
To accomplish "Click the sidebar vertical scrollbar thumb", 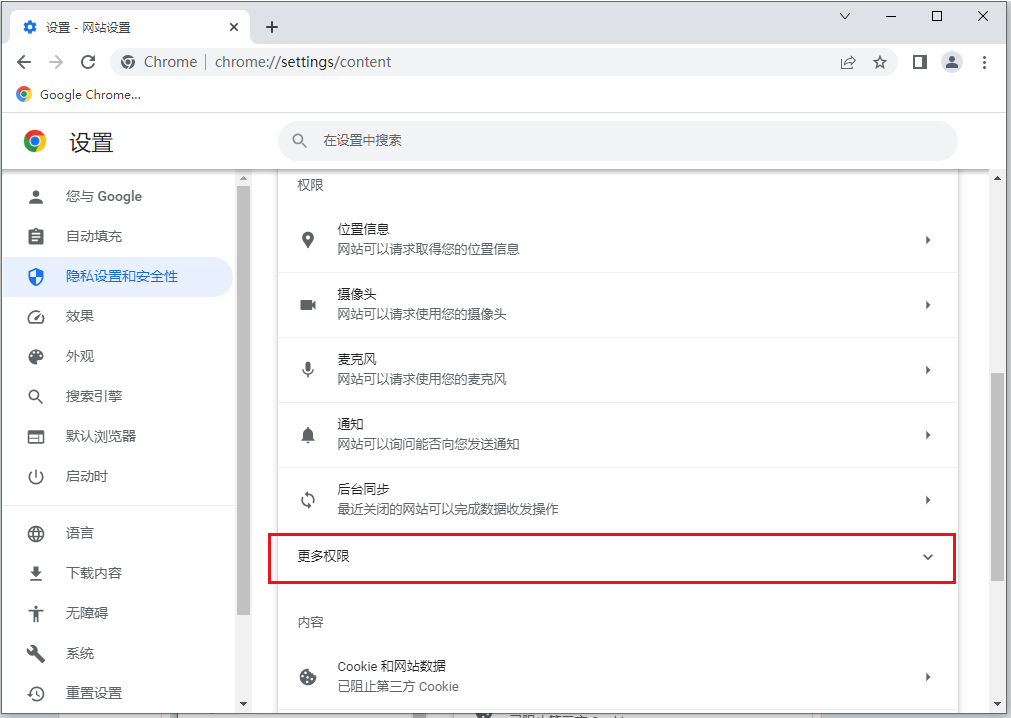I will (x=243, y=400).
